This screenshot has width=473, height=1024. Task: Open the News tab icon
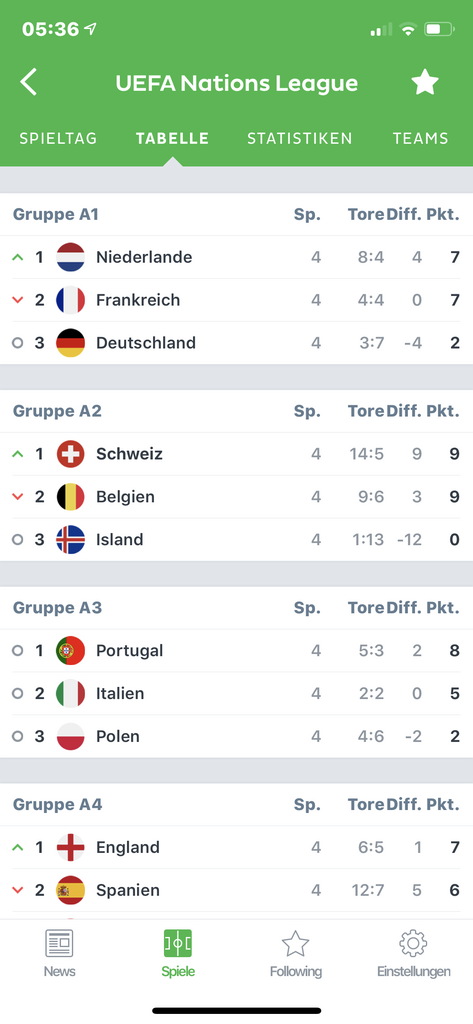pyautogui.click(x=59, y=944)
